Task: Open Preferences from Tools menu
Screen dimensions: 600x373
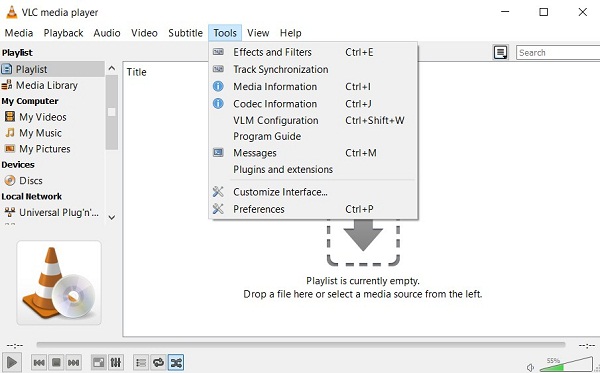Action: [x=313, y=209]
